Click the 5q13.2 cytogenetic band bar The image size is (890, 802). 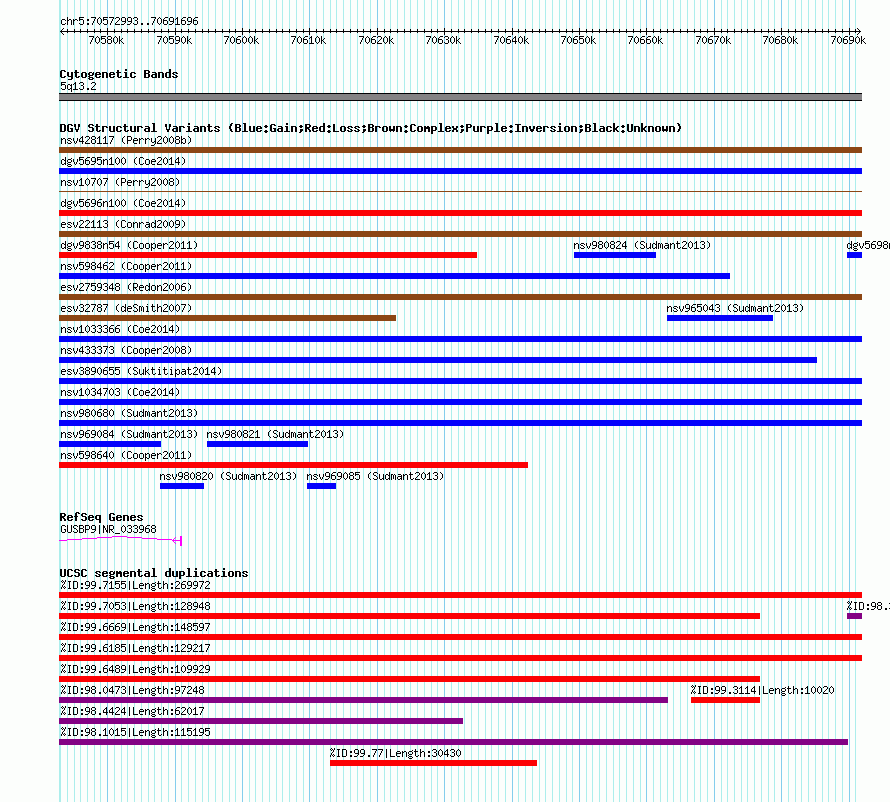pyautogui.click(x=460, y=97)
